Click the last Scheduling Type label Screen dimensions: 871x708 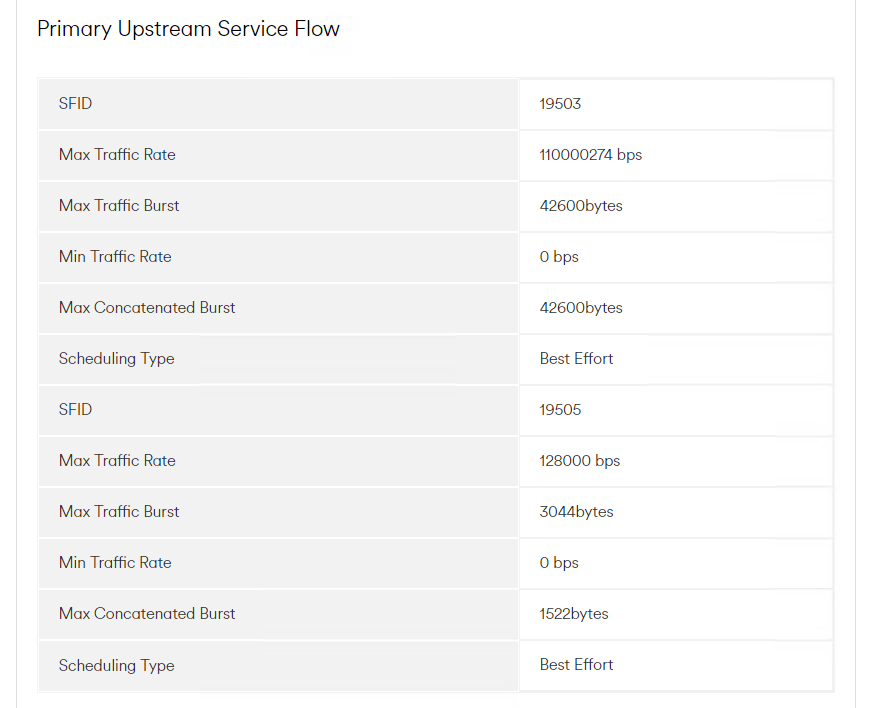click(x=117, y=666)
